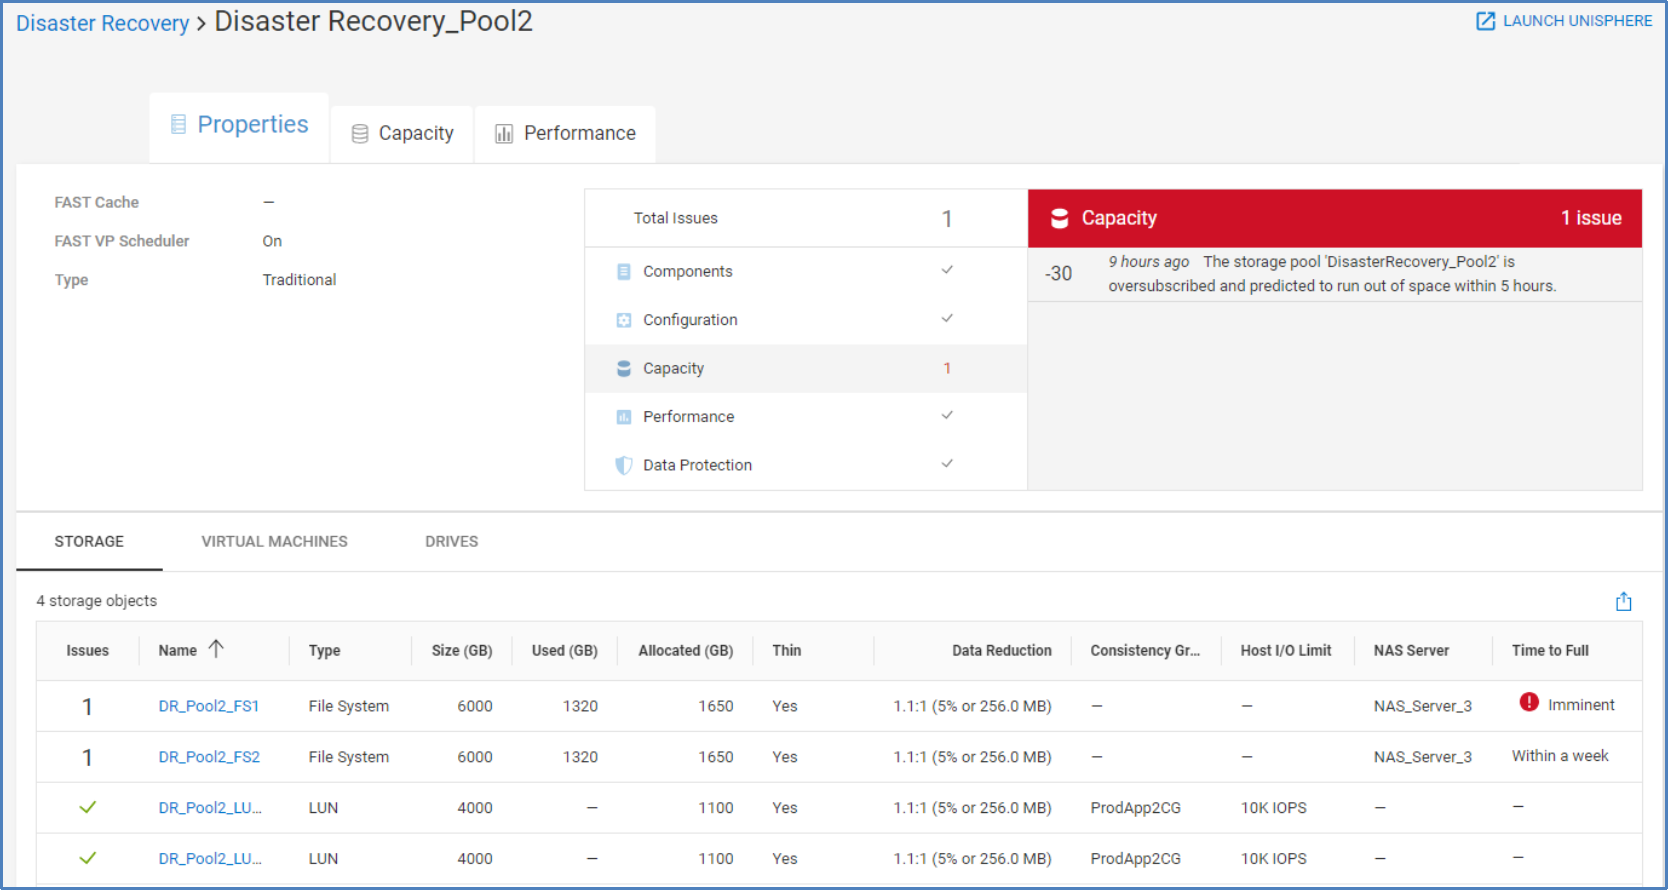Image resolution: width=1669 pixels, height=890 pixels.
Task: Sort by Host I/O Limit column
Action: coord(1286,651)
